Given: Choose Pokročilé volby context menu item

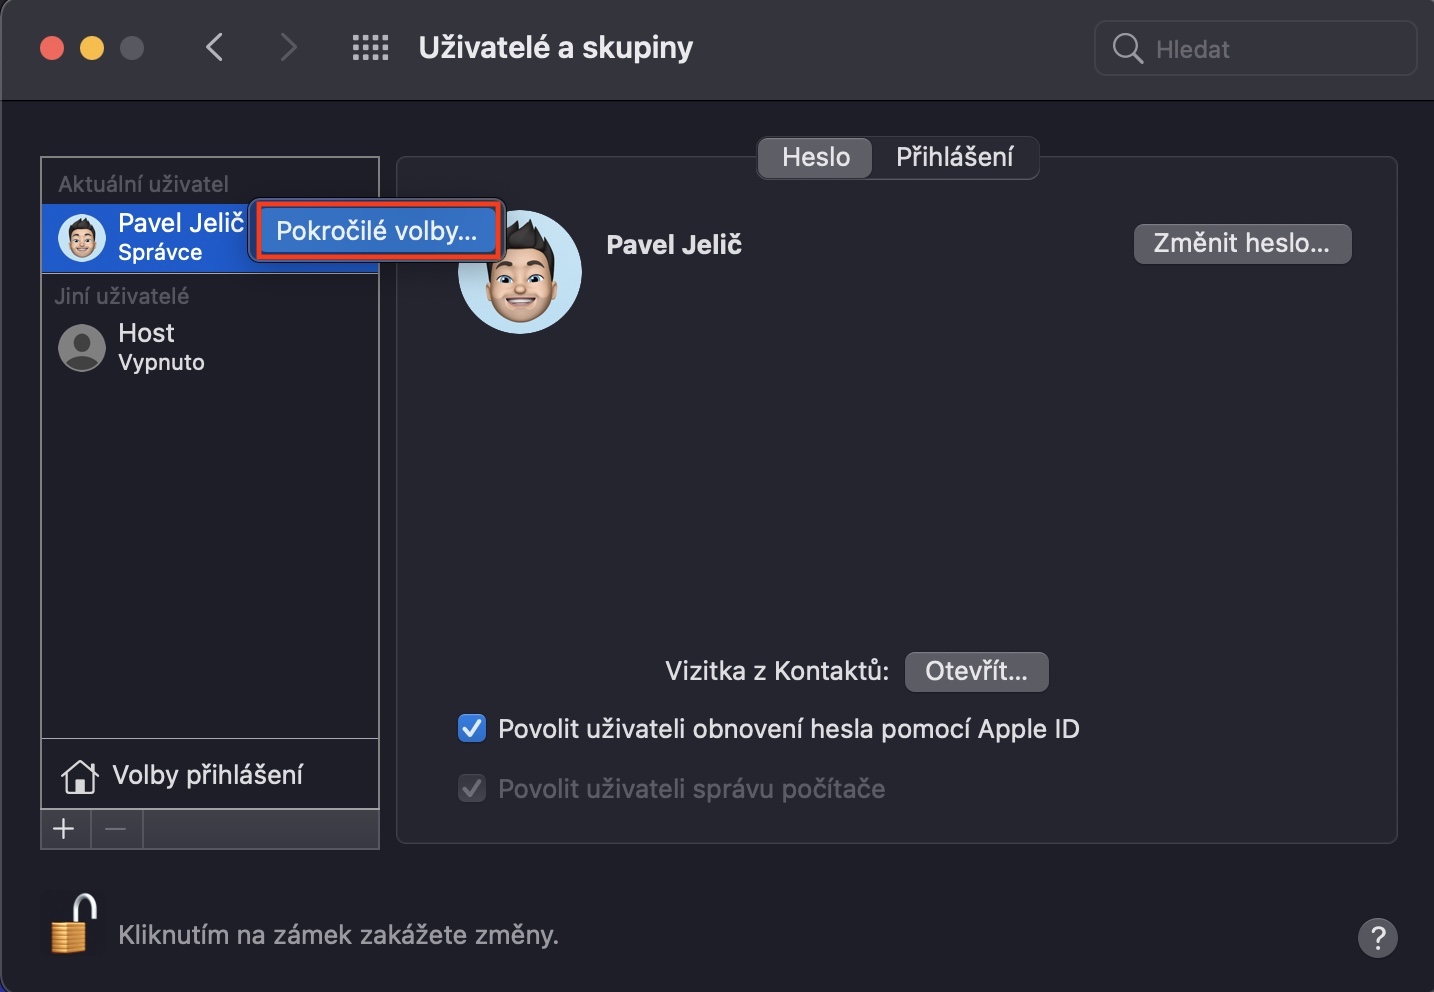Looking at the screenshot, I should tap(377, 231).
